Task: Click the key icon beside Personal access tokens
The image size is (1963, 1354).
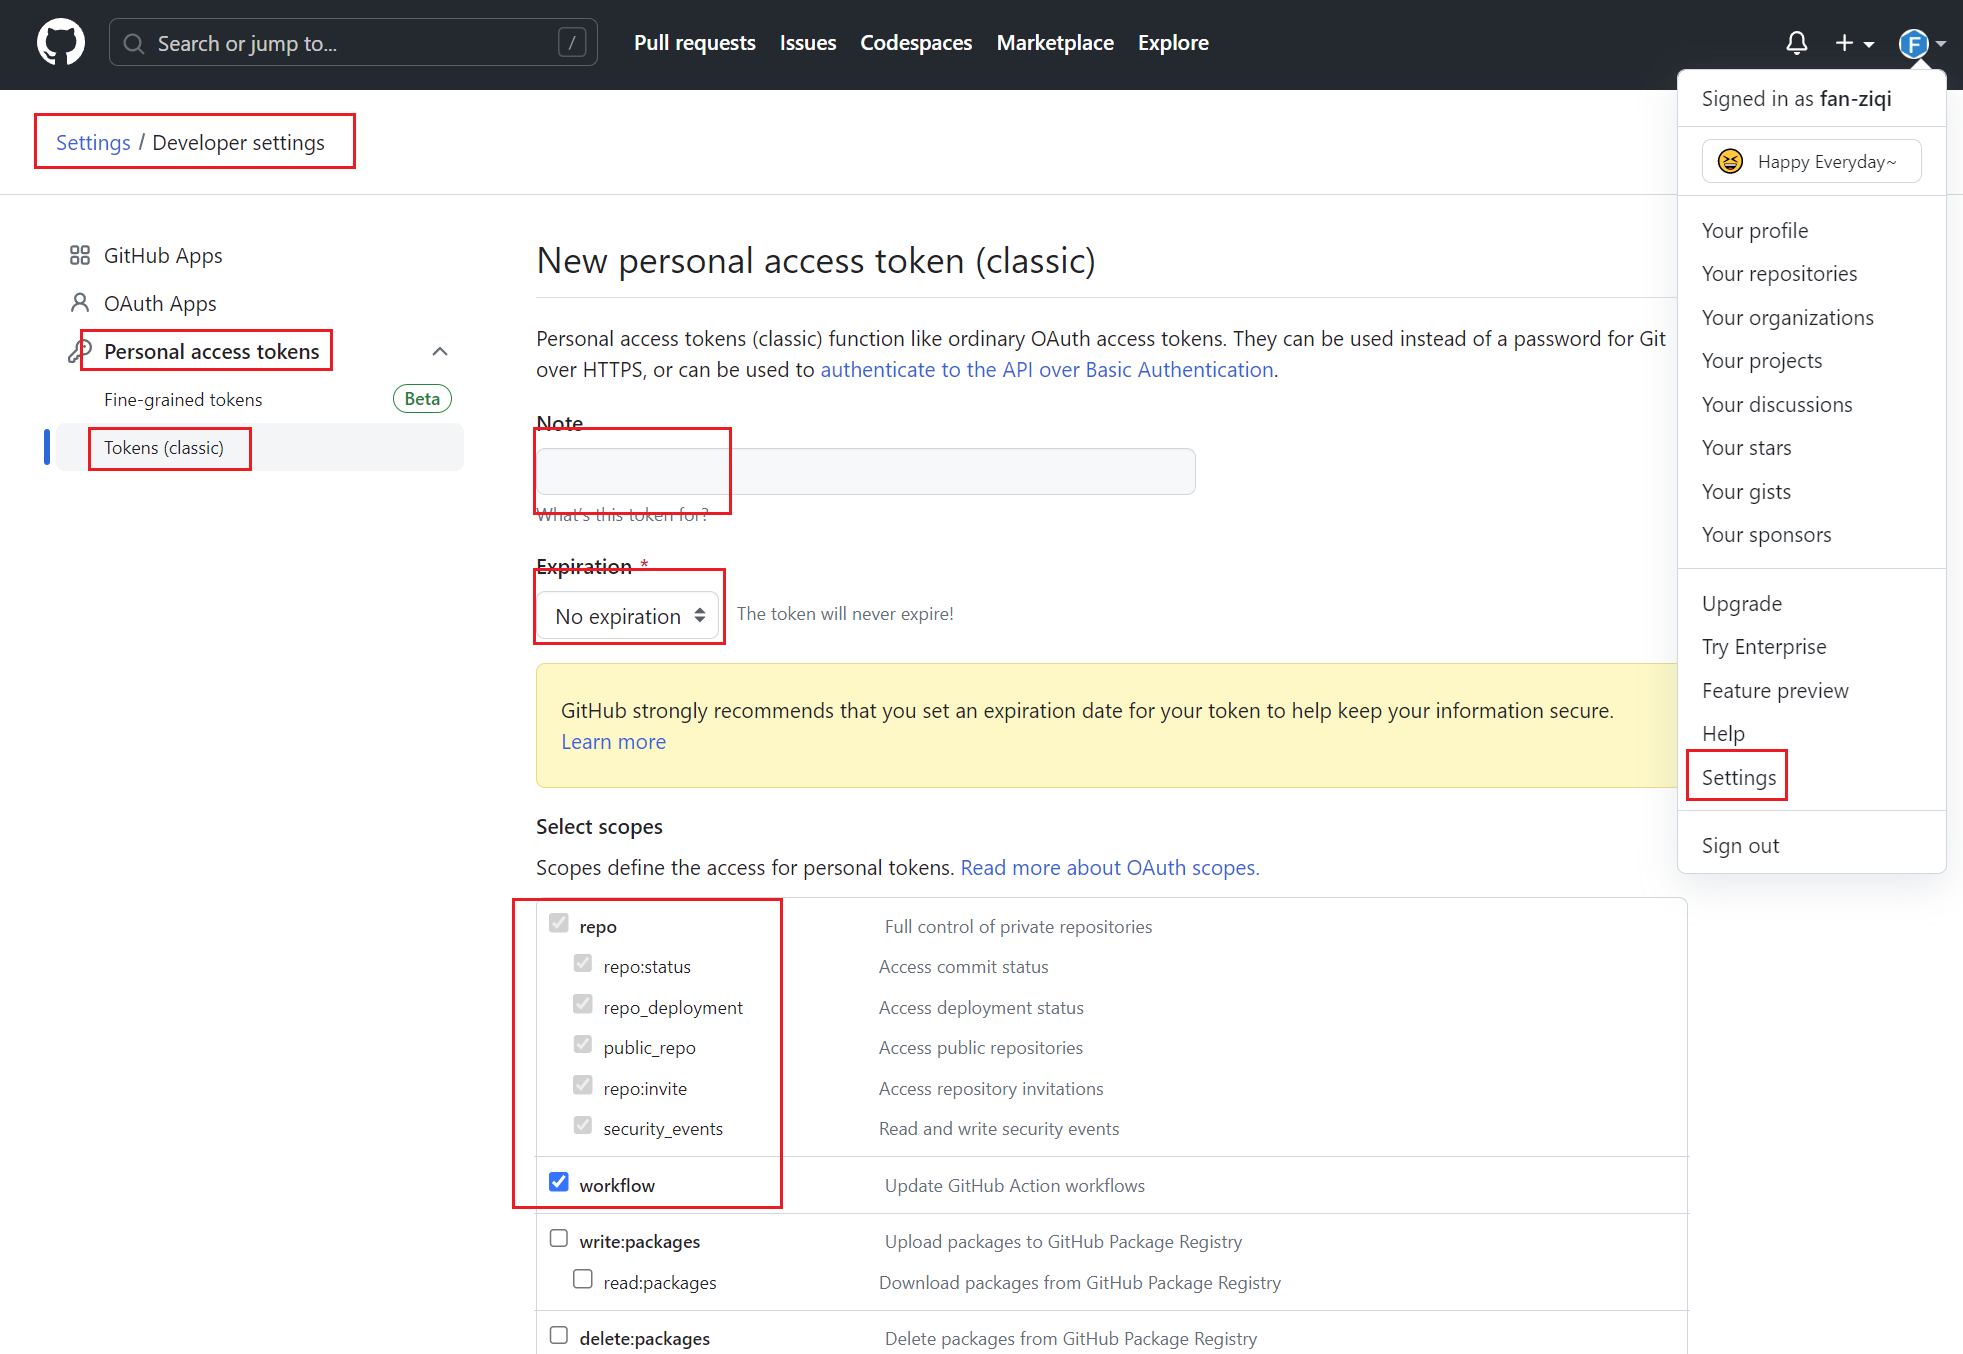Action: [80, 351]
